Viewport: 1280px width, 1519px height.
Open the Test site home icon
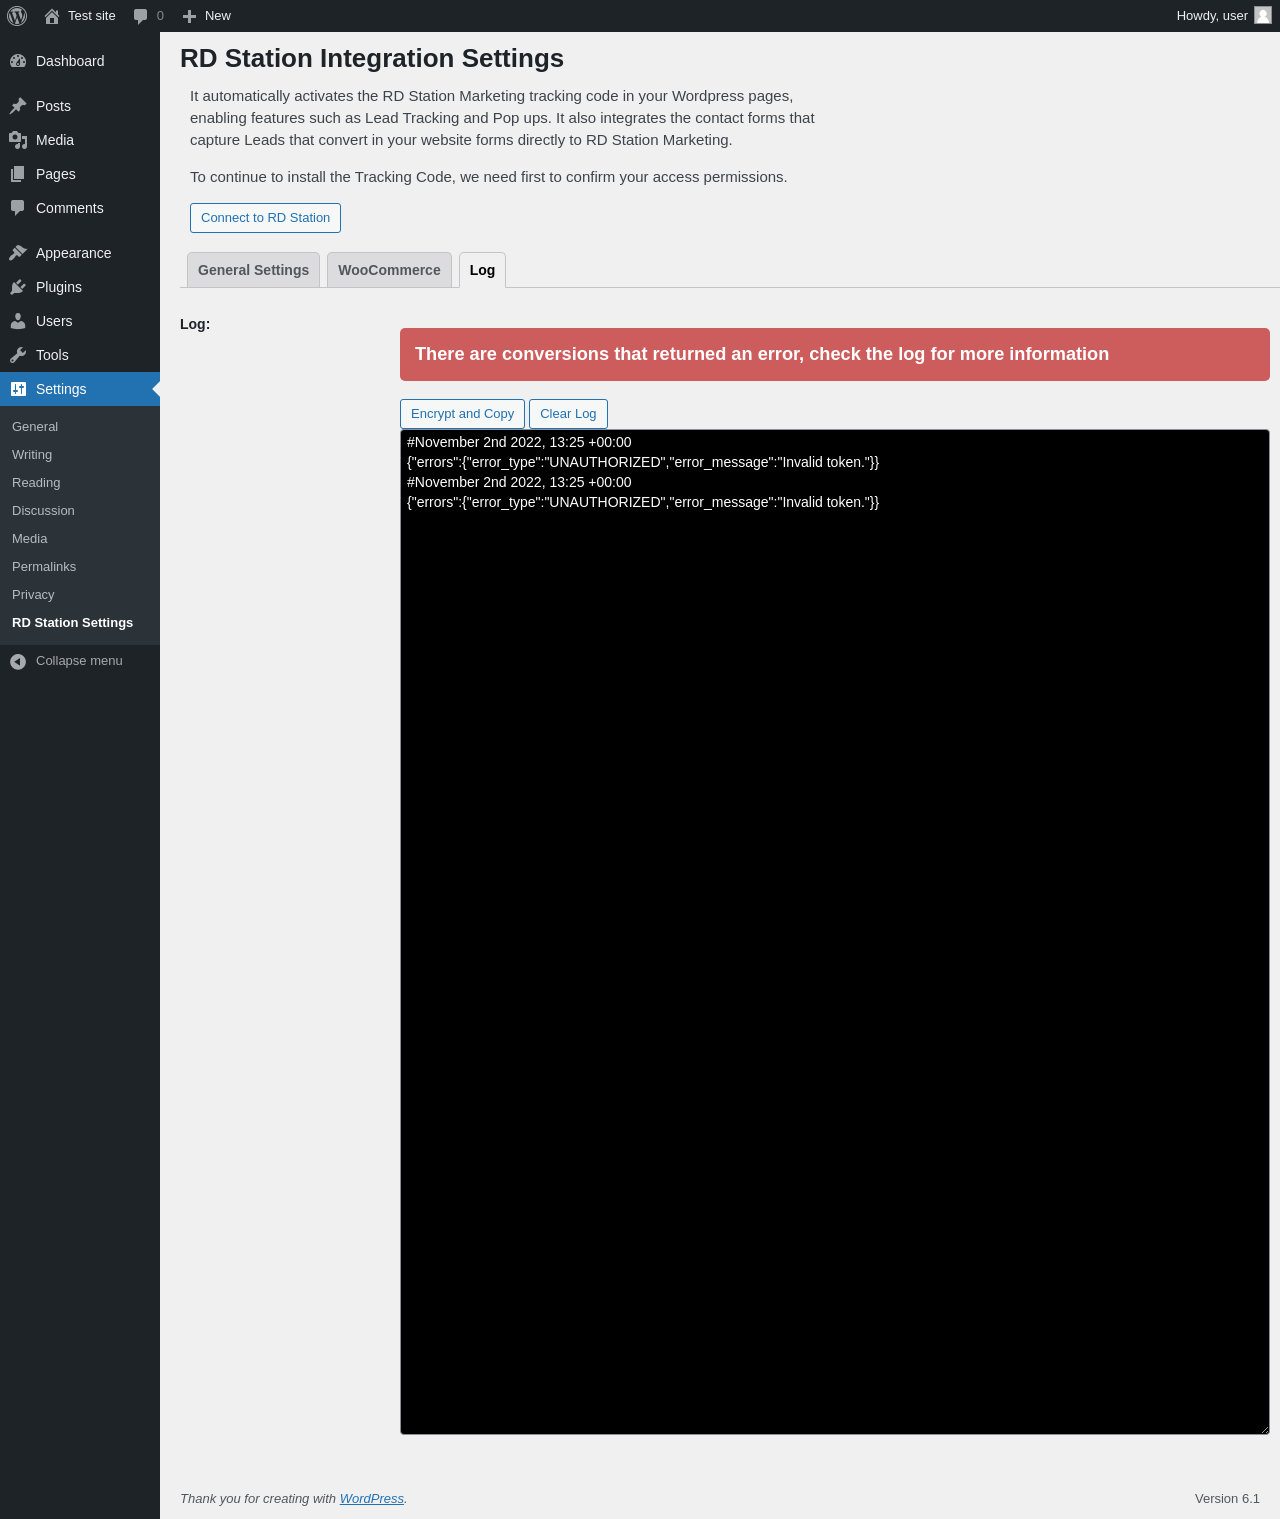pyautogui.click(x=52, y=16)
